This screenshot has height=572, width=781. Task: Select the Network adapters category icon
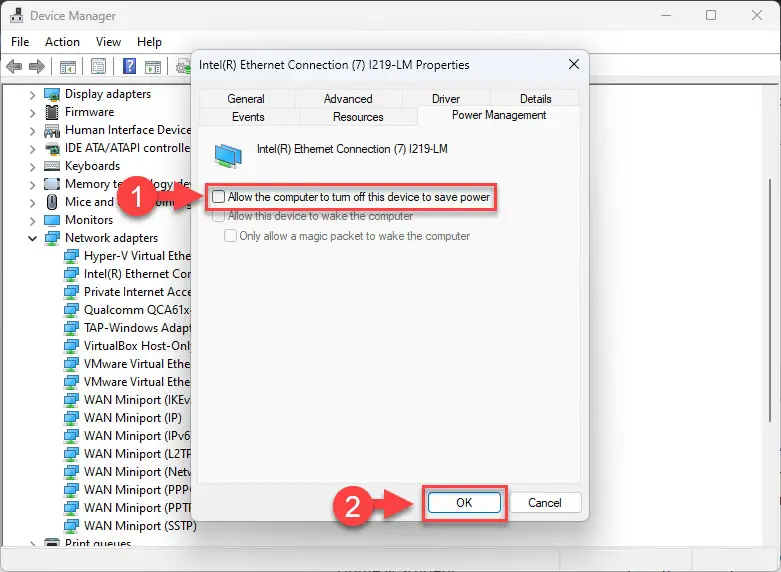coord(52,238)
